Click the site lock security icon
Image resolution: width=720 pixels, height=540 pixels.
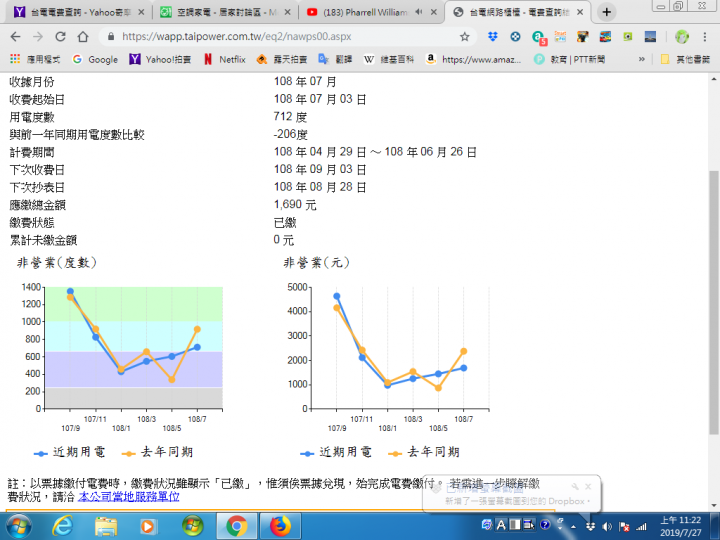point(111,37)
